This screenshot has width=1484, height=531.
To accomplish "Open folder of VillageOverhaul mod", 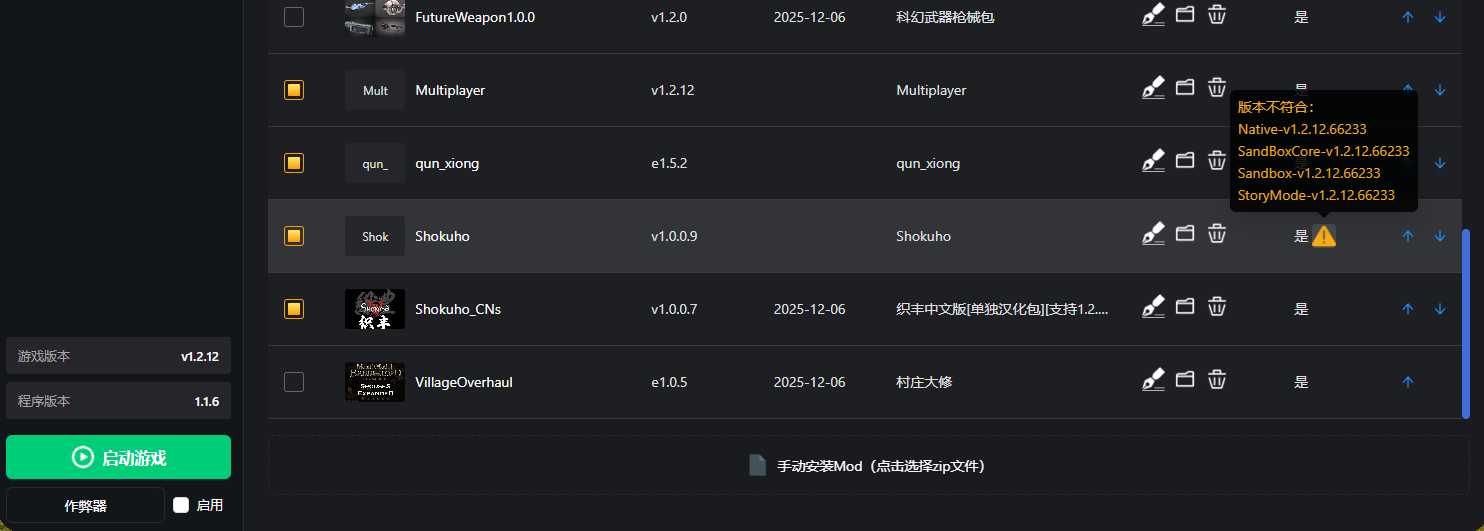I will (1185, 379).
